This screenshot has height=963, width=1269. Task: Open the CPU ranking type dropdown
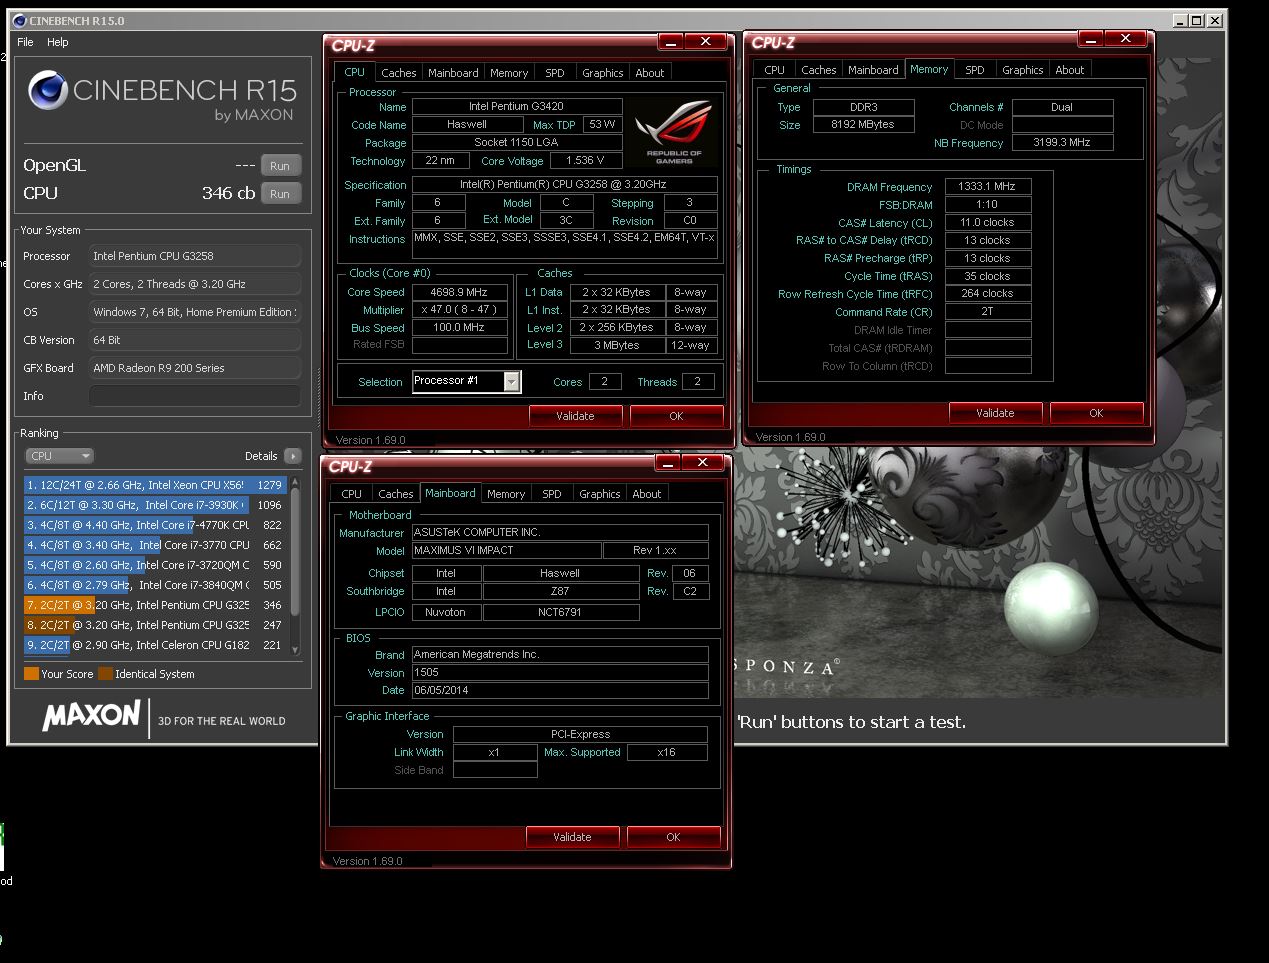click(x=59, y=456)
